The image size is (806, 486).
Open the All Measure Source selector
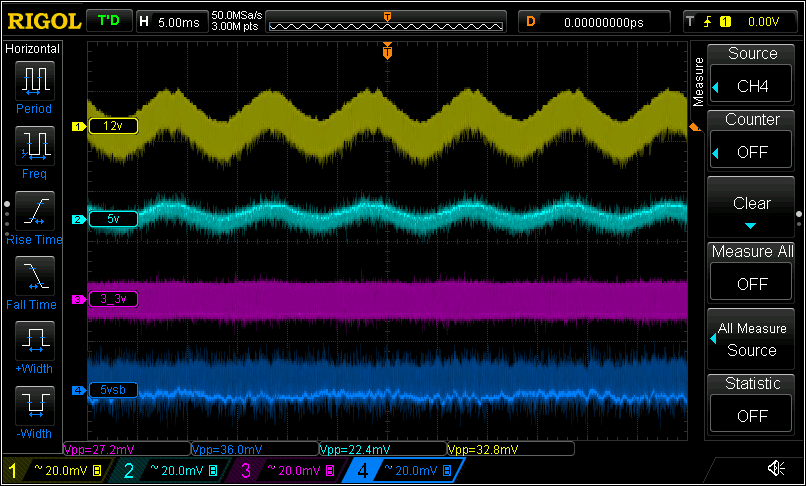[x=751, y=338]
